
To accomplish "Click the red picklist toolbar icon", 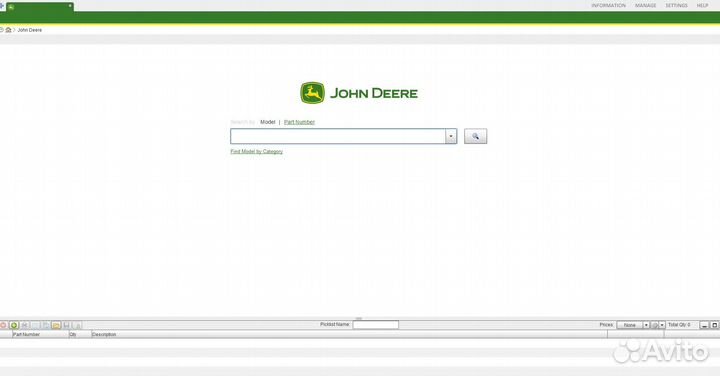I will pos(3,325).
